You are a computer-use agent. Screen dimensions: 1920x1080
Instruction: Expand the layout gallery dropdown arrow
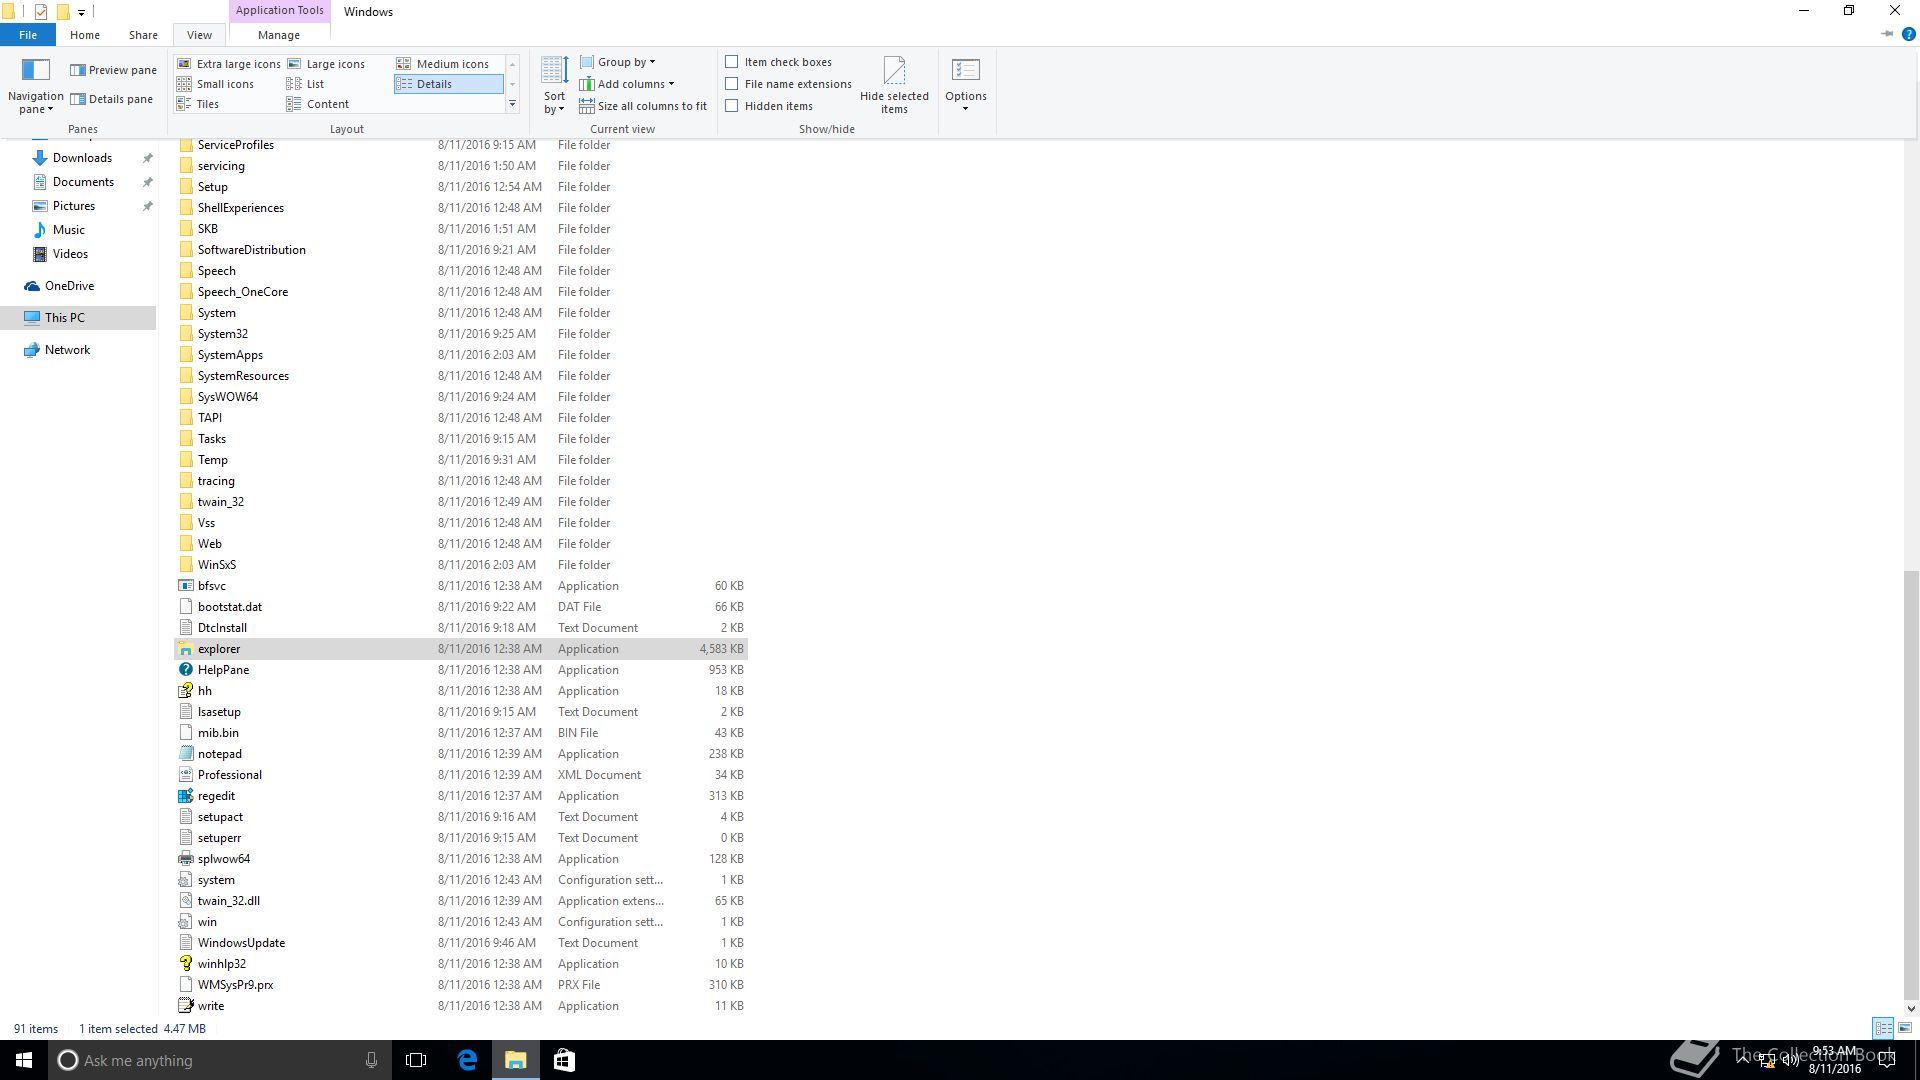[512, 104]
